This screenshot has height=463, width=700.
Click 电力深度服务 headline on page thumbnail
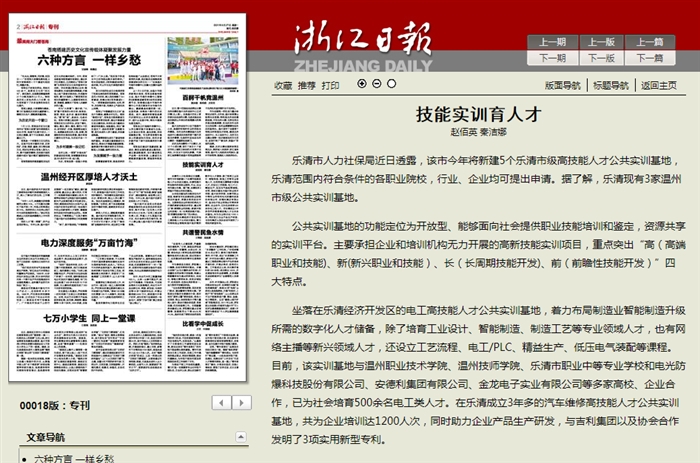pyautogui.click(x=89, y=243)
